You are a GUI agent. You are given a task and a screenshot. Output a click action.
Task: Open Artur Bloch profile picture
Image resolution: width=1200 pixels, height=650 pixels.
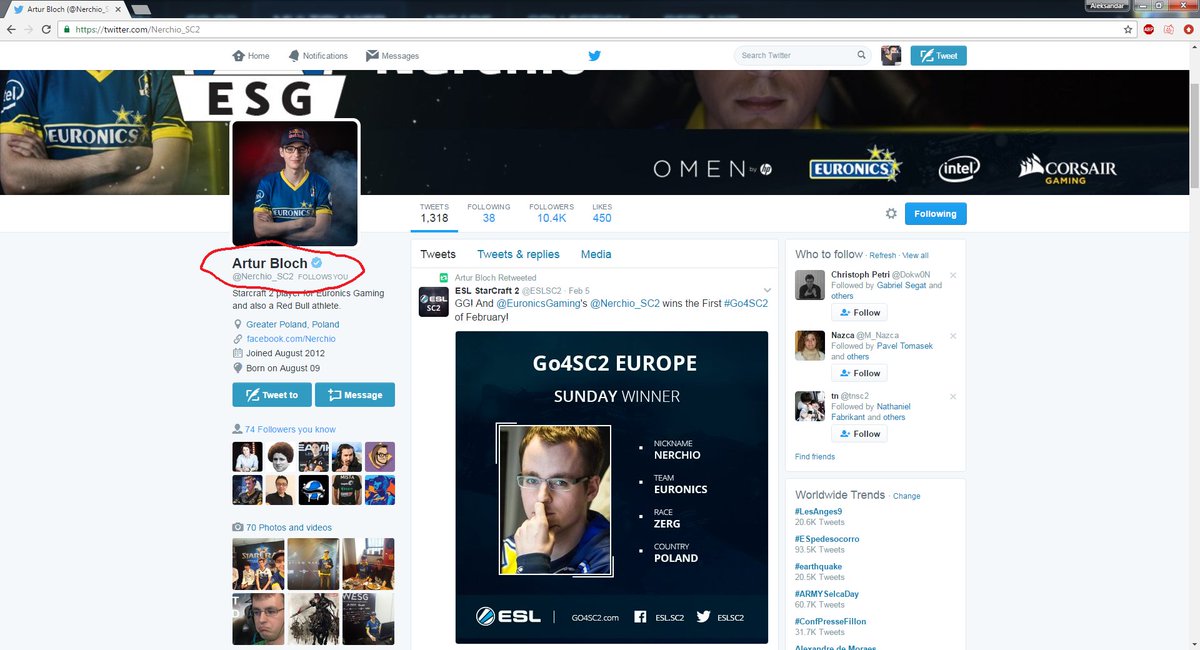pos(295,182)
